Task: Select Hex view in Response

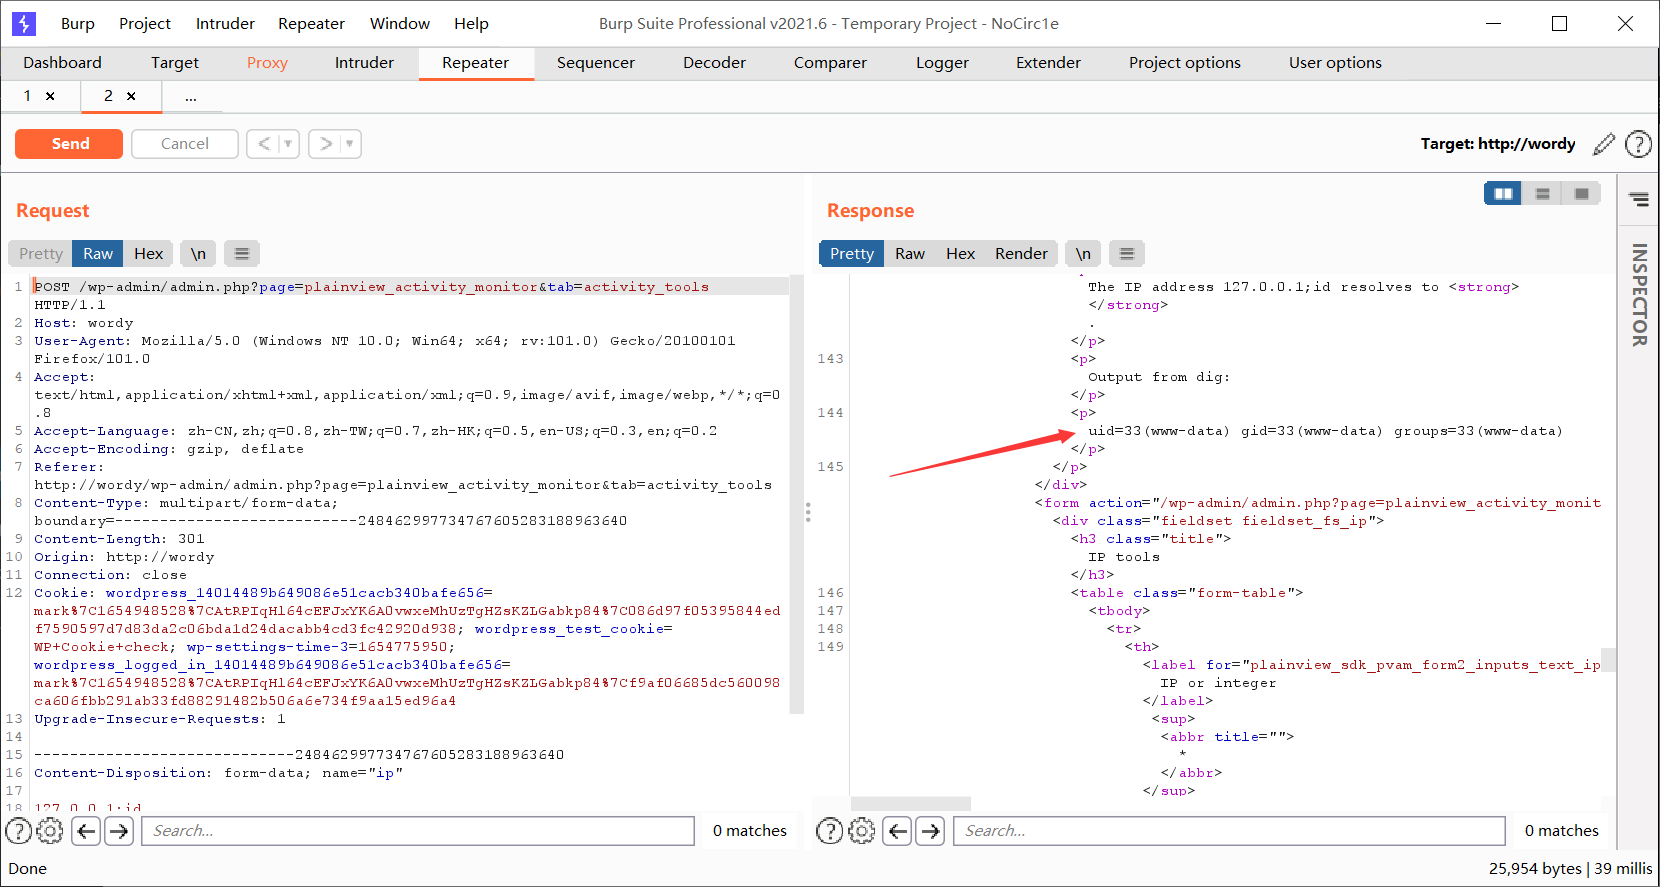Action: point(960,254)
